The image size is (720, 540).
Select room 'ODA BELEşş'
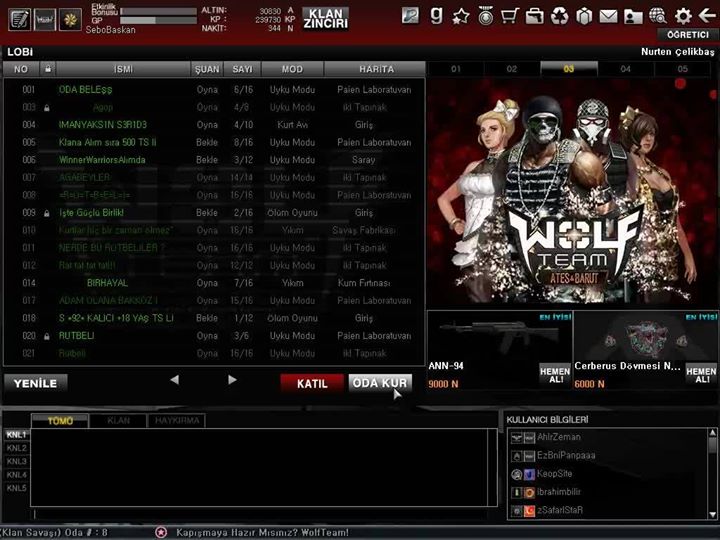click(x=214, y=90)
